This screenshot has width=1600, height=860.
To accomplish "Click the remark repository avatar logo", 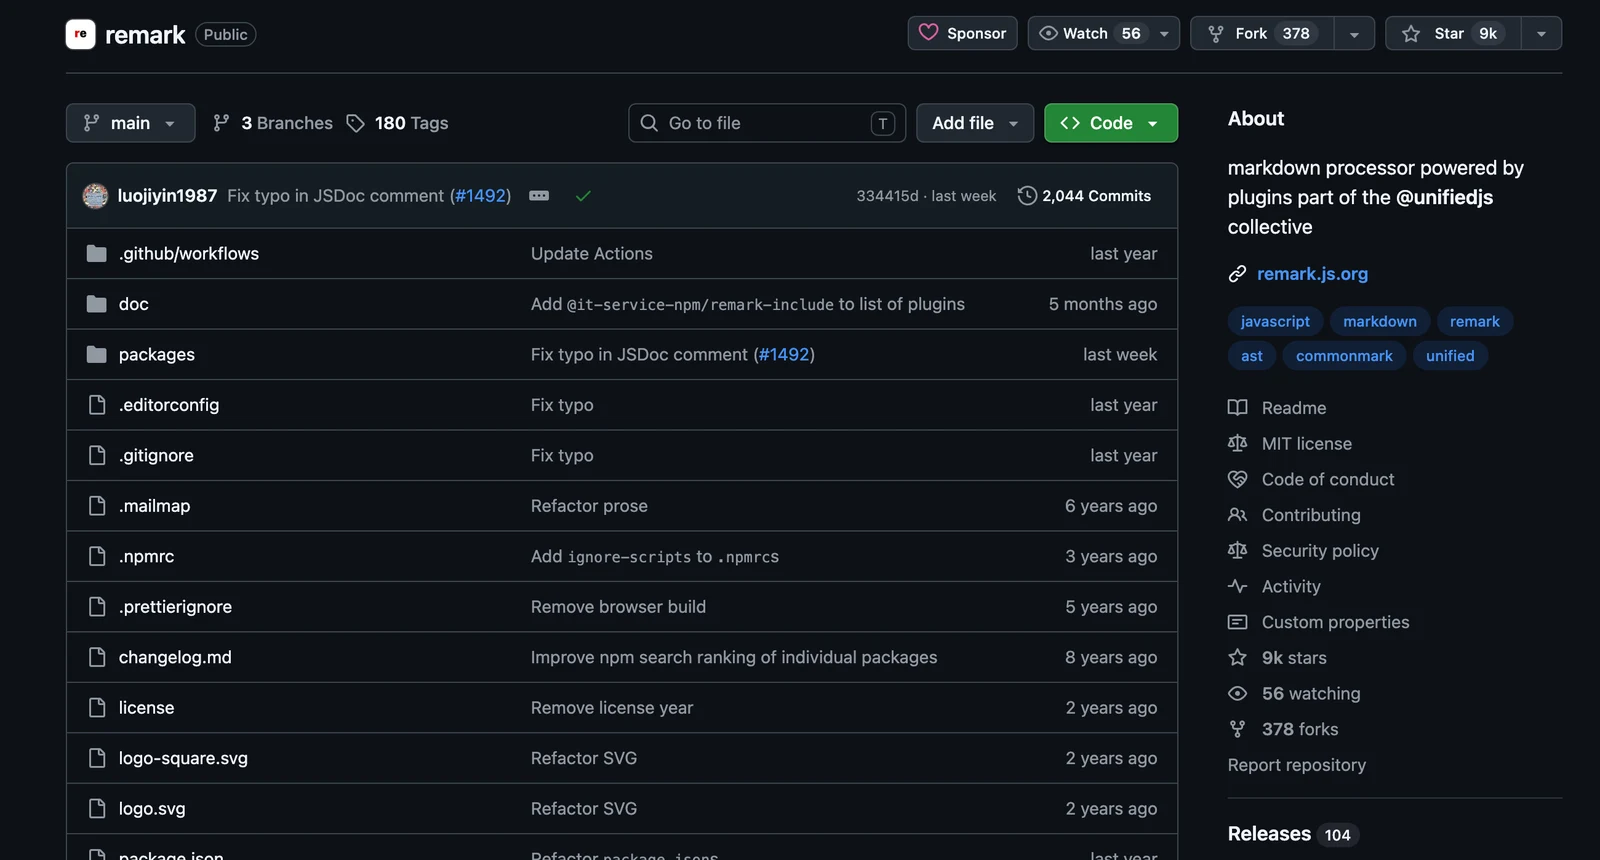I will [x=80, y=34].
